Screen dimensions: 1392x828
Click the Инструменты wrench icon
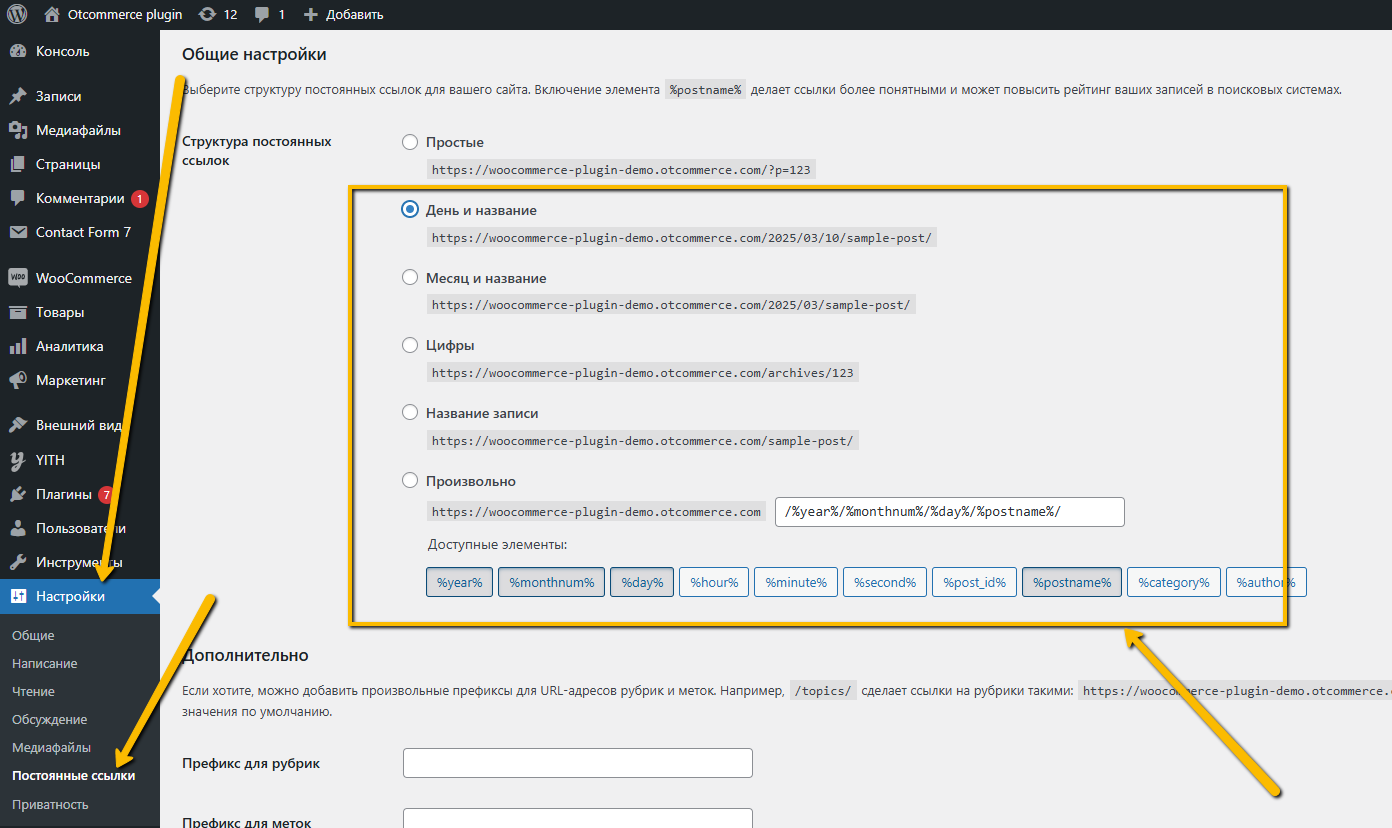click(18, 562)
